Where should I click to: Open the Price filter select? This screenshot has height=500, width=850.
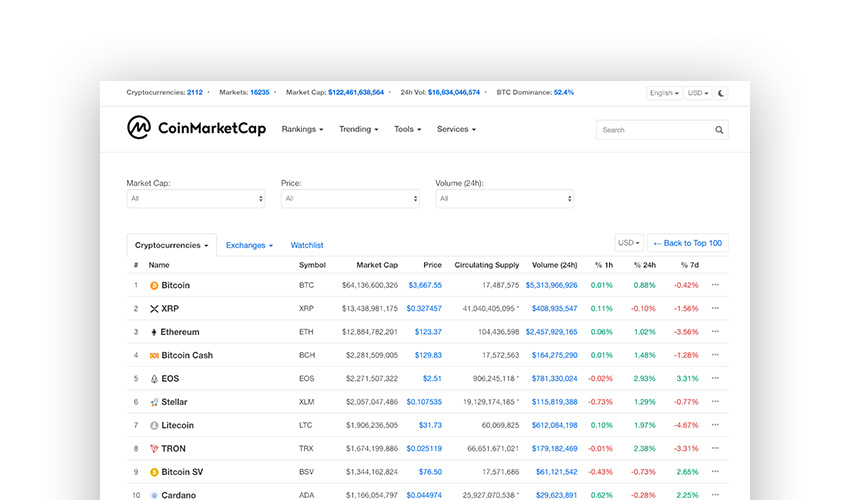[x=350, y=198]
